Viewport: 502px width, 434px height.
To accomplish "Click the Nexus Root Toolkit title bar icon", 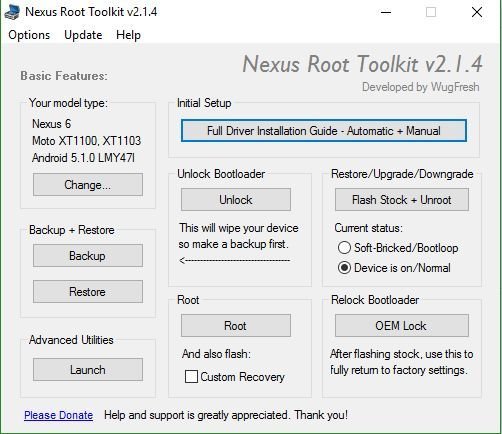I will pos(12,12).
